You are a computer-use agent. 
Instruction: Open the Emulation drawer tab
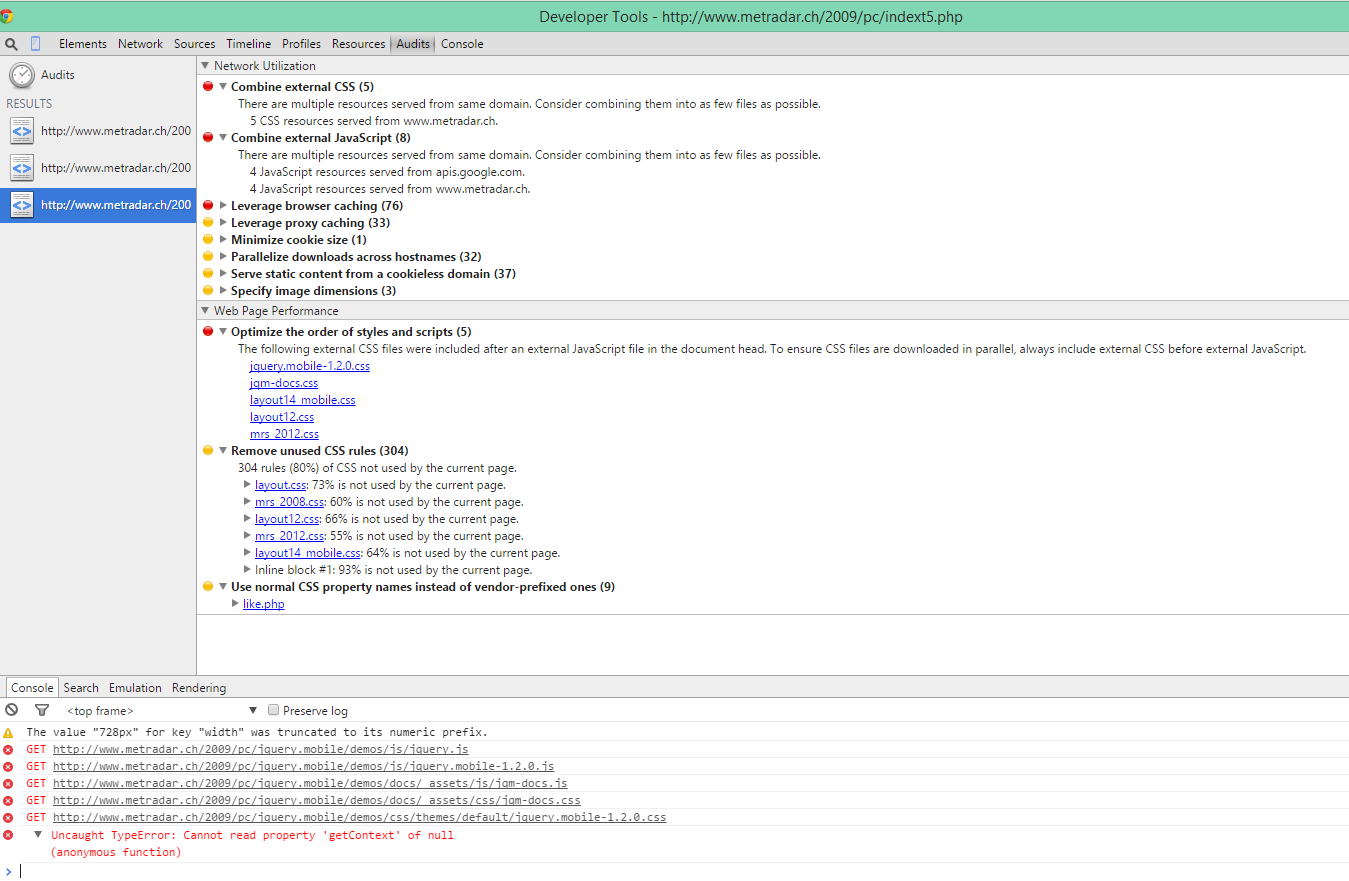pos(135,688)
